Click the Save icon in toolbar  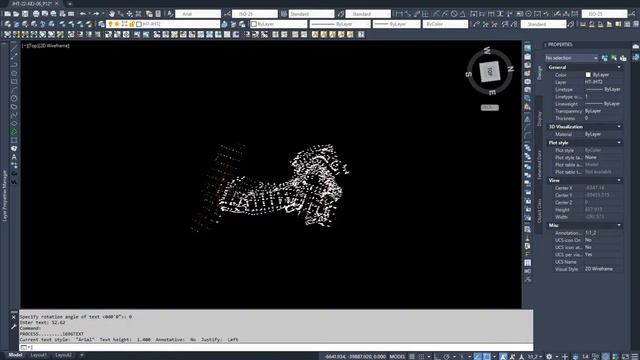[25, 14]
